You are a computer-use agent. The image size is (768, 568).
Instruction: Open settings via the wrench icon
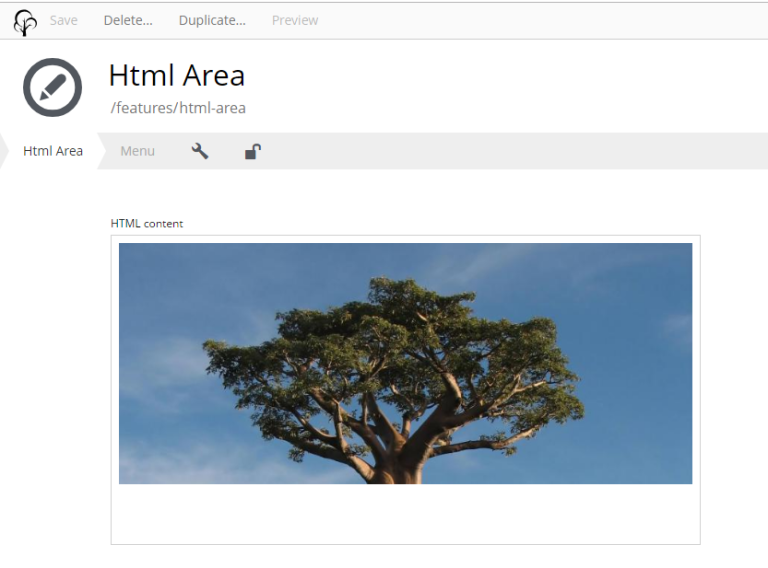(x=200, y=151)
